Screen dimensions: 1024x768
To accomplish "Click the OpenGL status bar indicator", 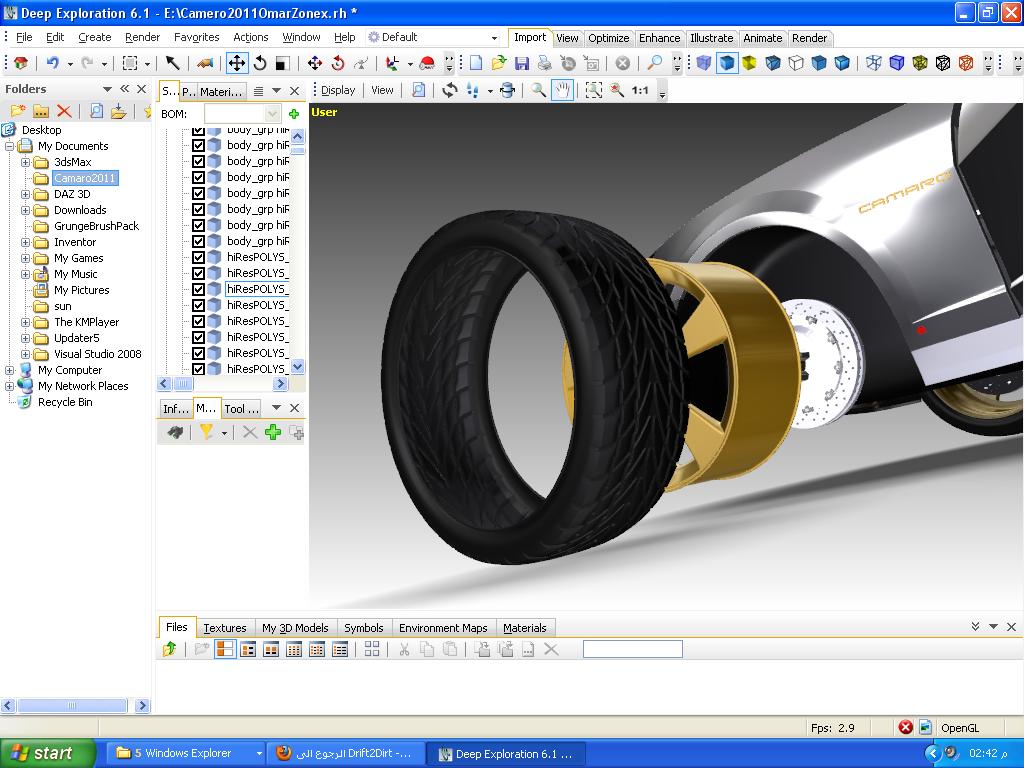I will [x=960, y=728].
